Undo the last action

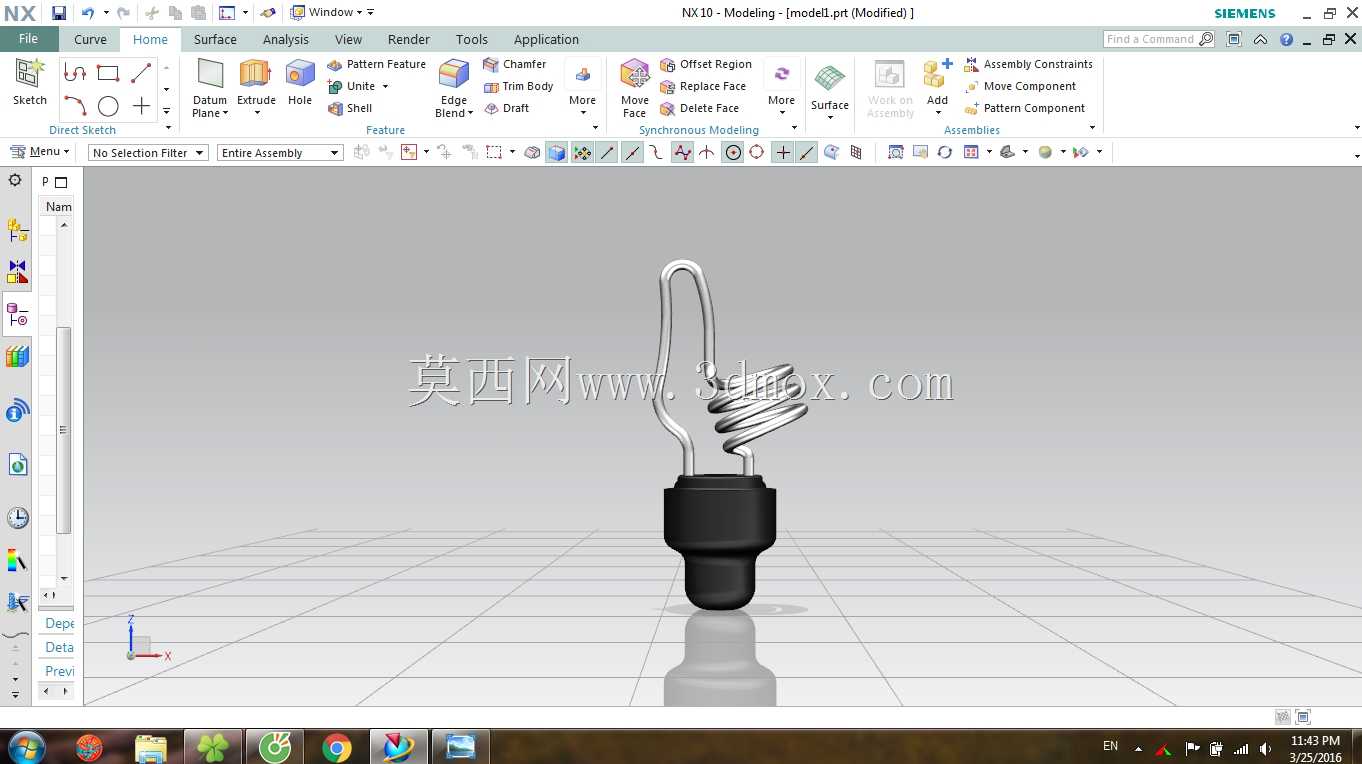(88, 13)
